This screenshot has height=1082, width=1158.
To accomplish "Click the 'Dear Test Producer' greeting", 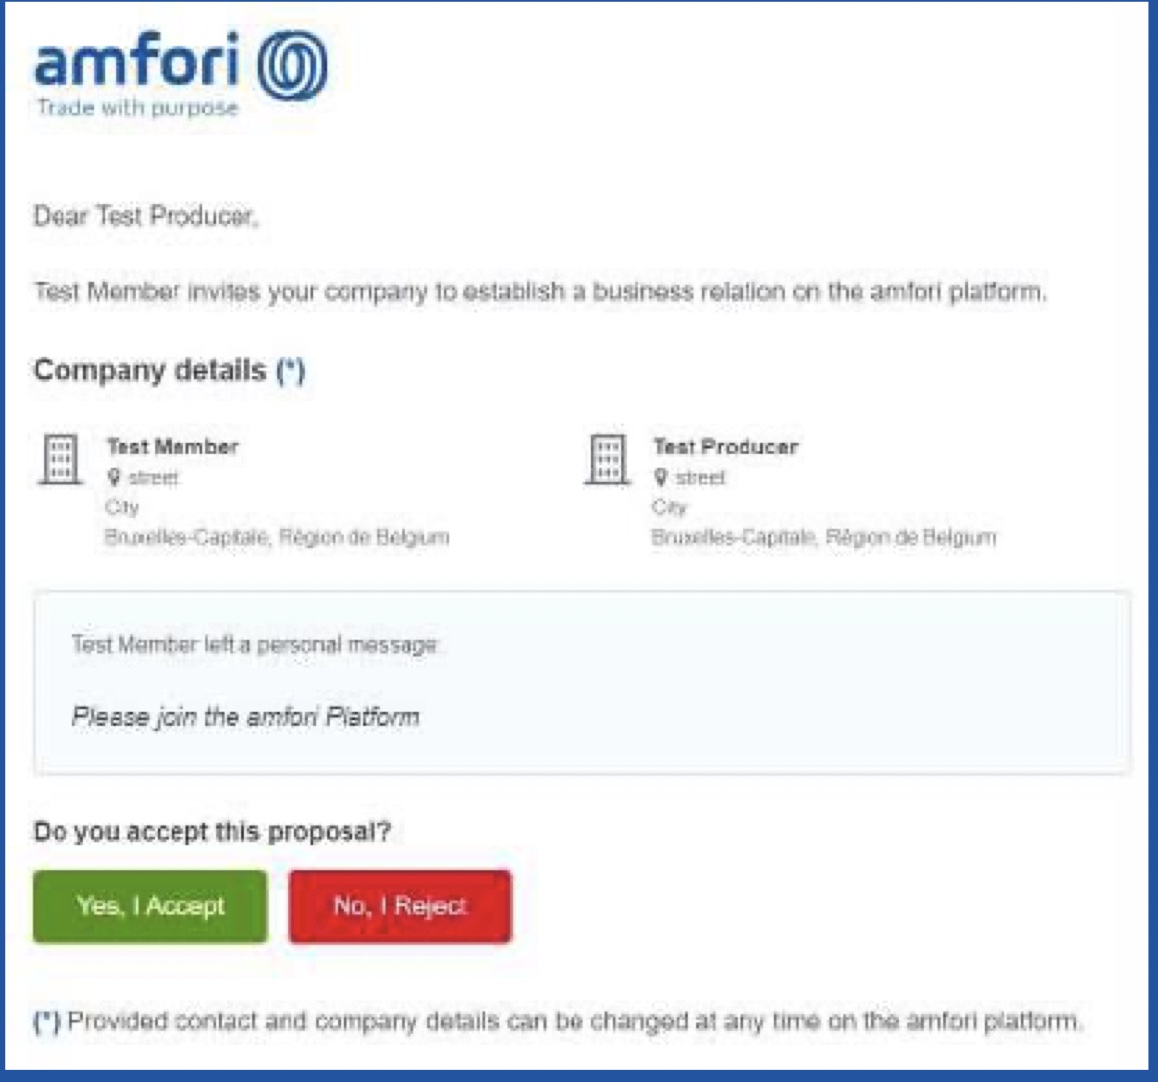I will click(146, 216).
